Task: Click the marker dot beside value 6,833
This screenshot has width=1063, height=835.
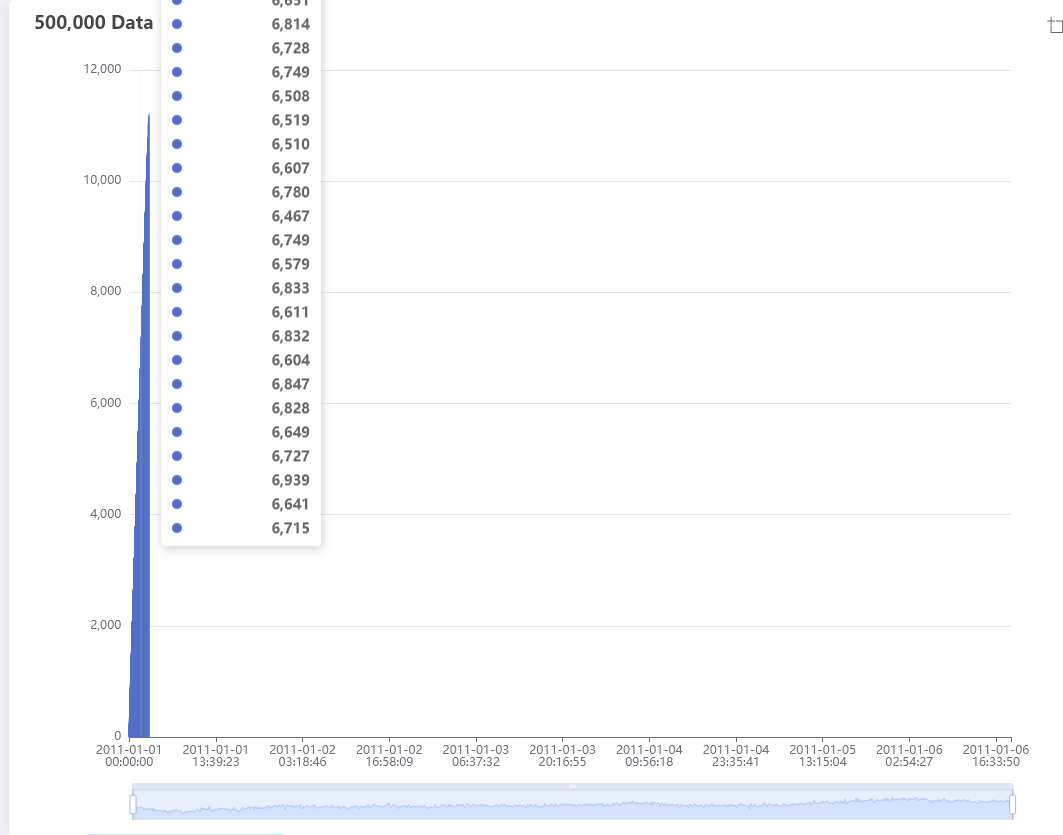Action: click(x=177, y=287)
